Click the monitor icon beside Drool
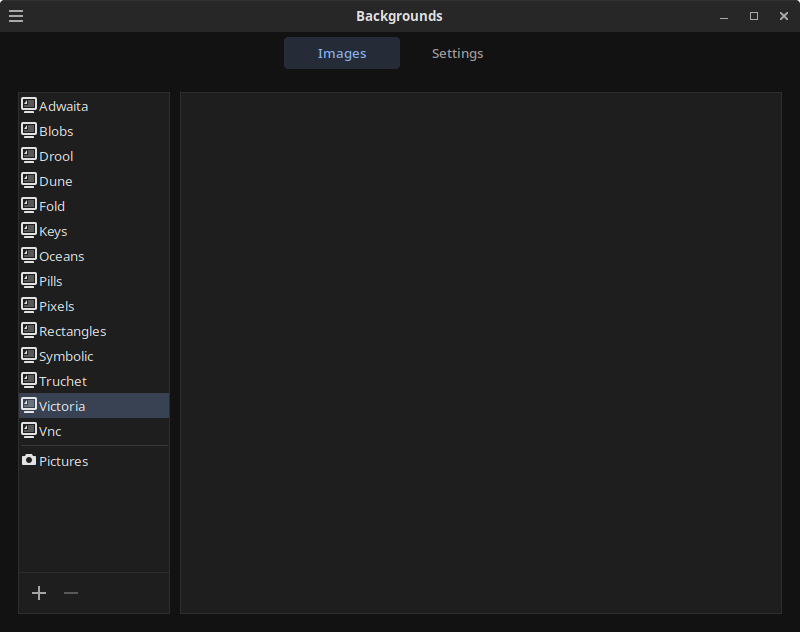 (29, 156)
